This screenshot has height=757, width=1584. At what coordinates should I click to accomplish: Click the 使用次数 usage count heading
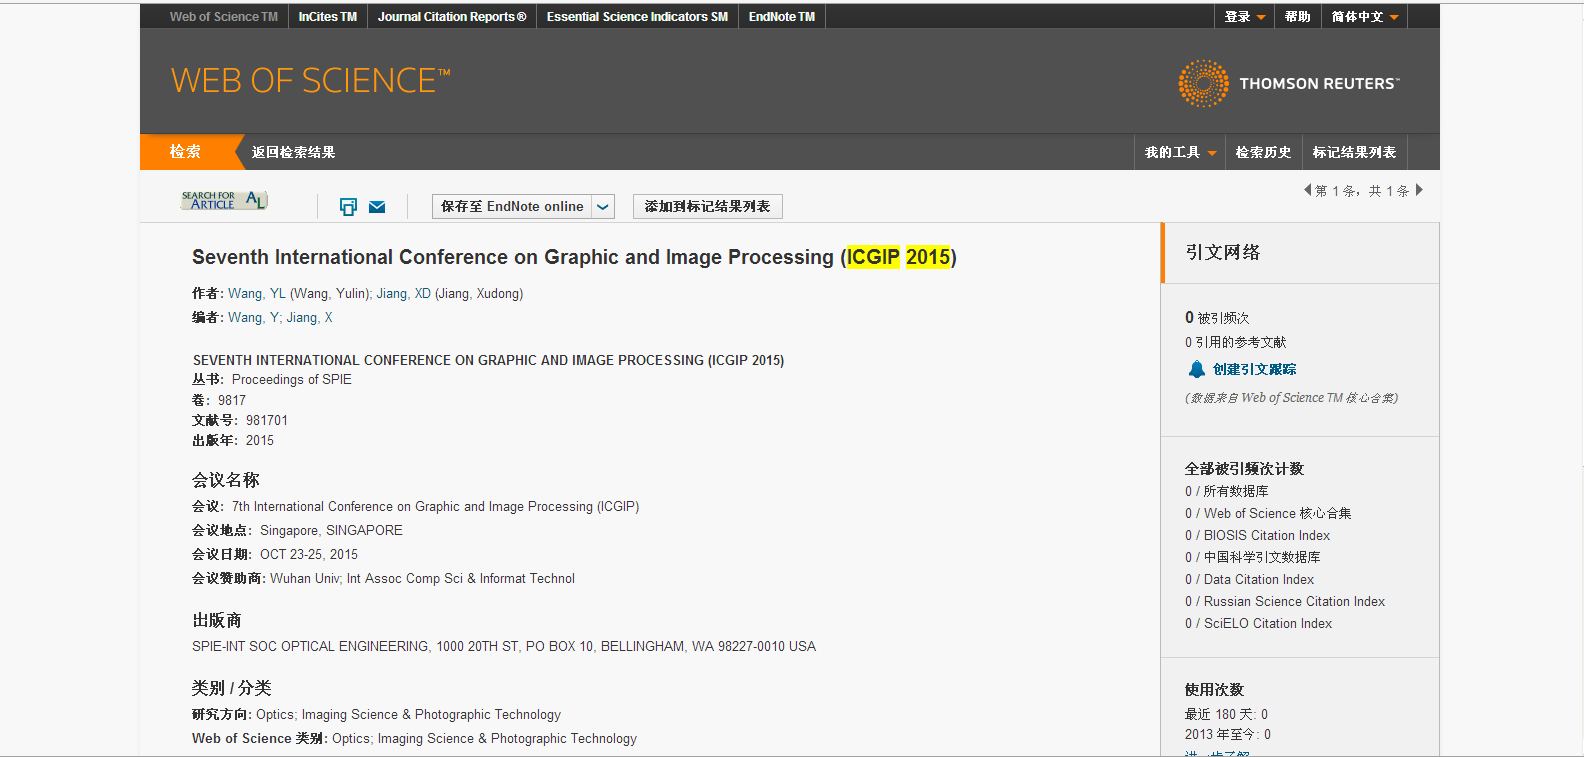(1214, 690)
